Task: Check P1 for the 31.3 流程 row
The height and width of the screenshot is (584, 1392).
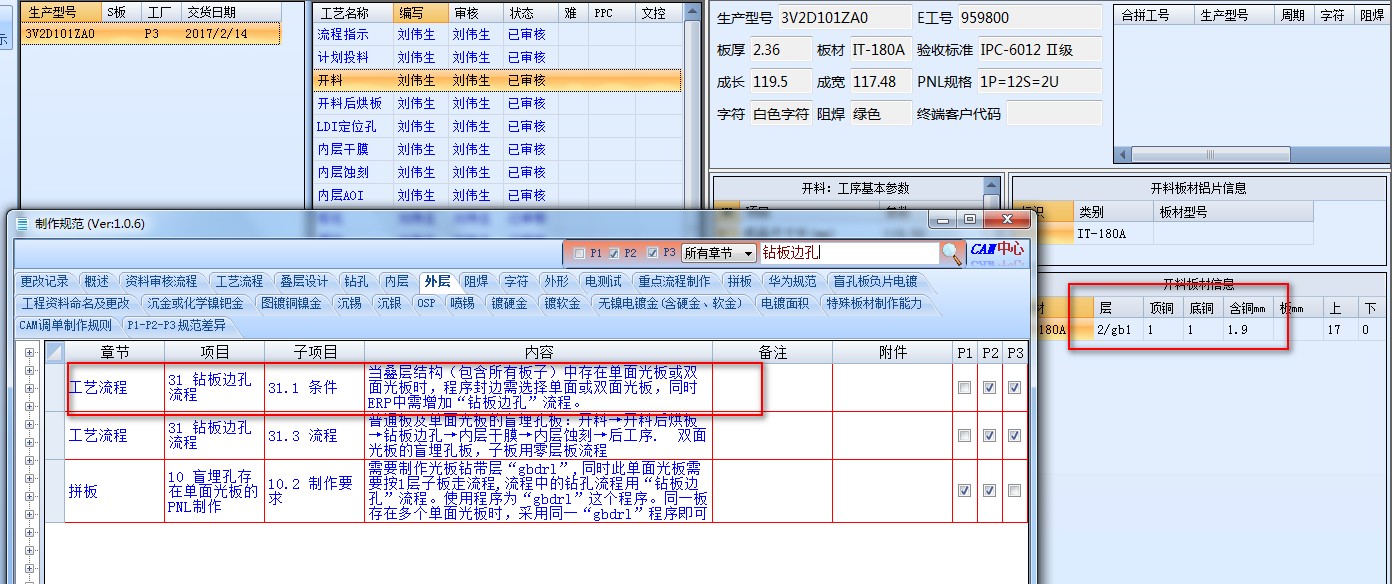Action: (x=964, y=436)
